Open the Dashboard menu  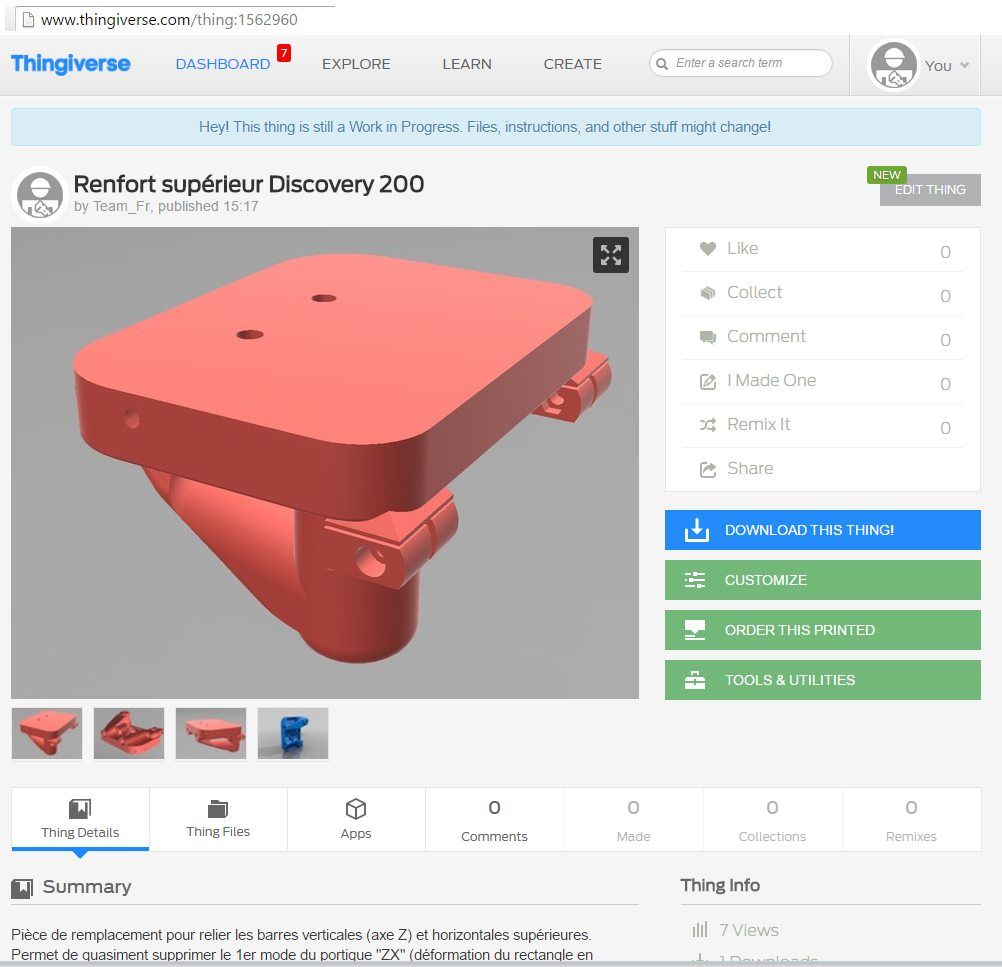[222, 64]
